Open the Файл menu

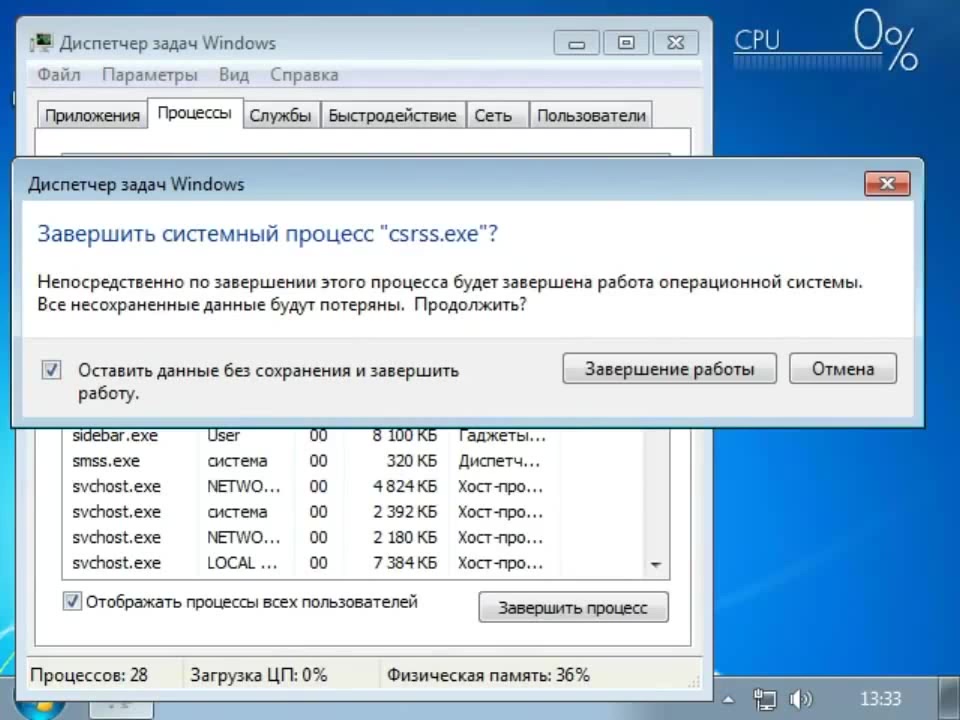pyautogui.click(x=59, y=75)
